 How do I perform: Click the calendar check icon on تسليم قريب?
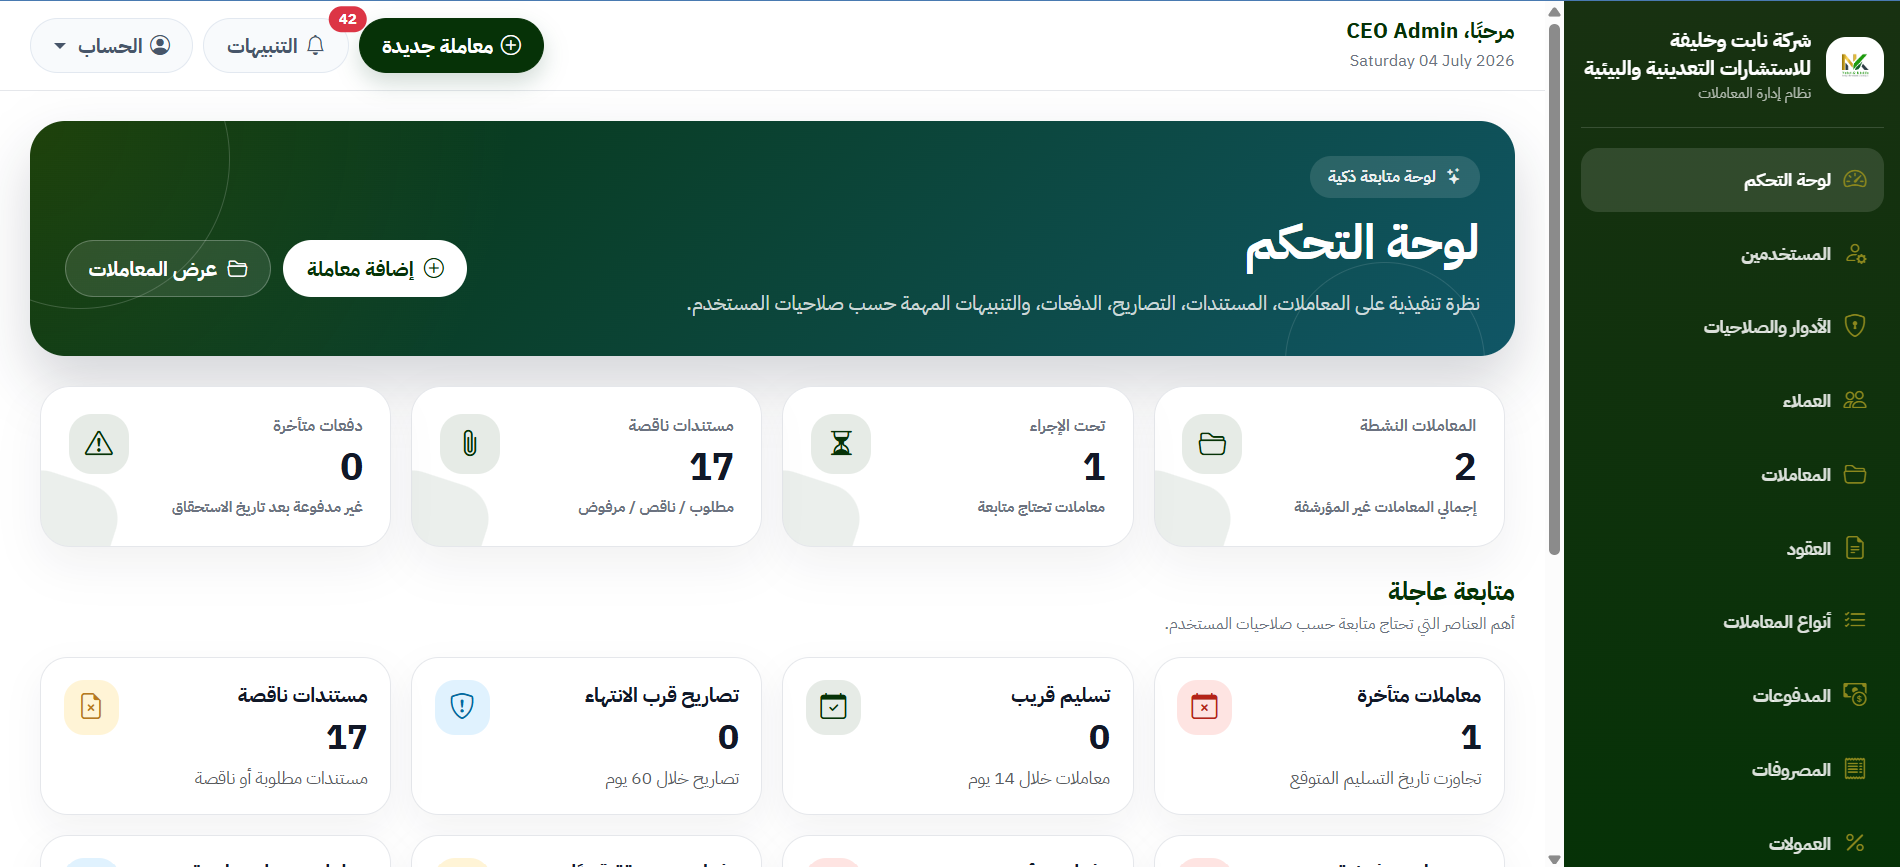tap(833, 708)
